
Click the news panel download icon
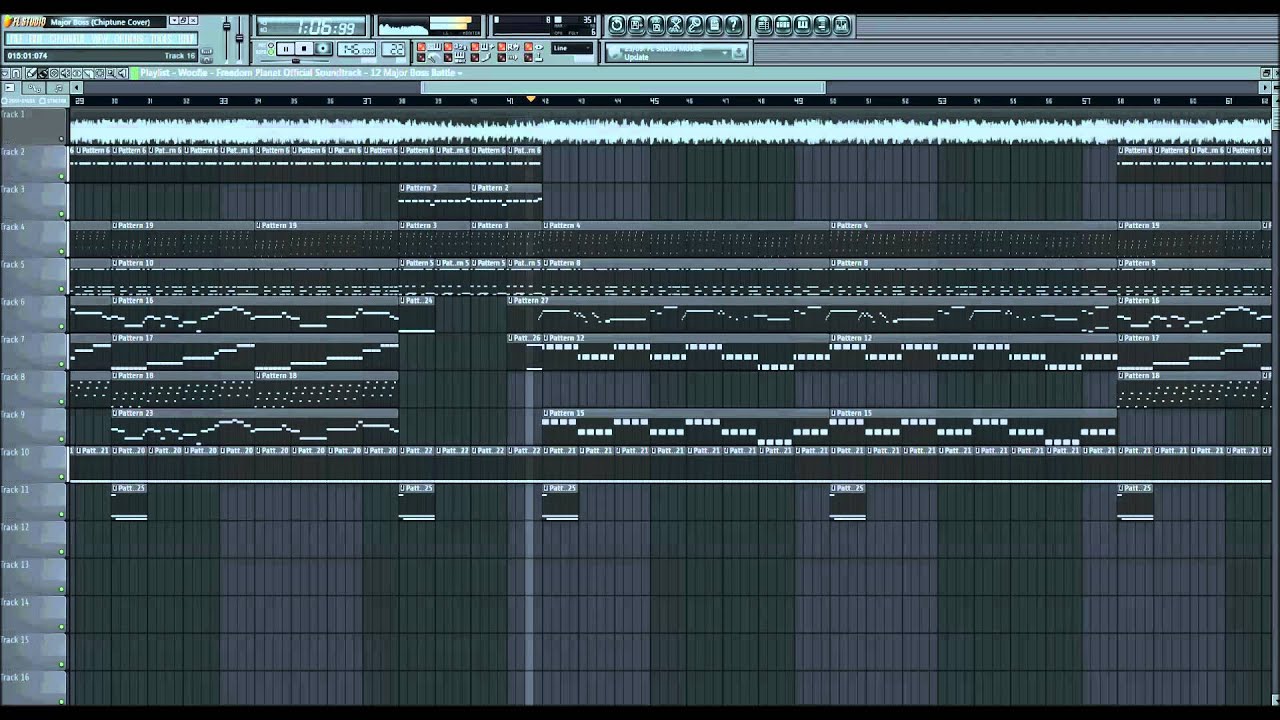[x=739, y=53]
